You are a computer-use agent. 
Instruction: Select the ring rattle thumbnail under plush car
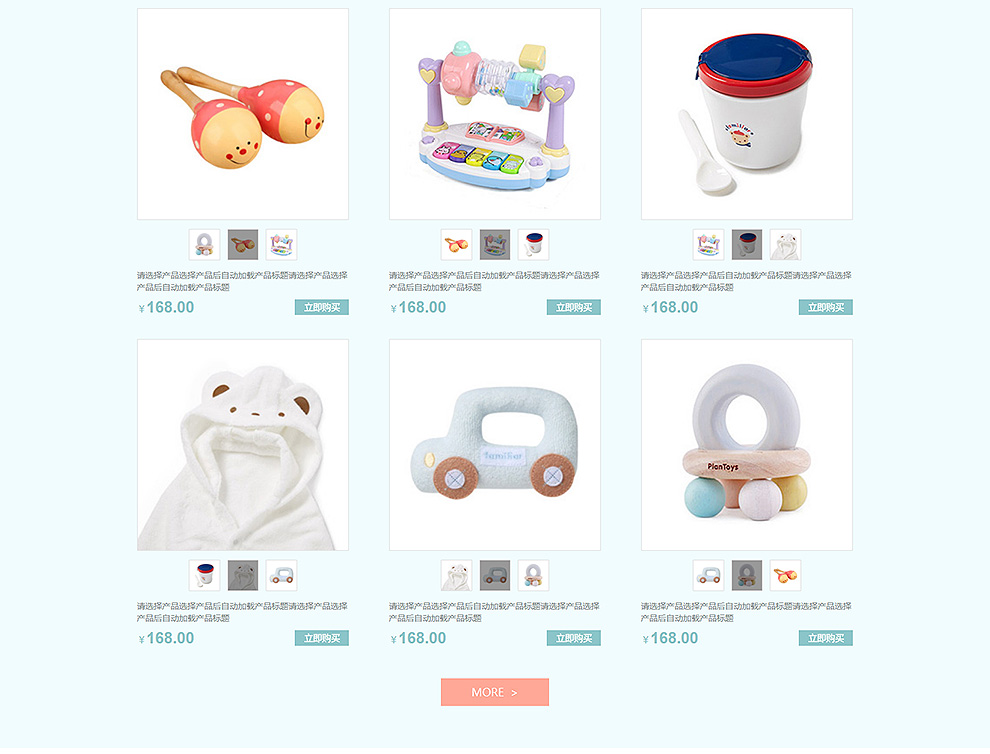[533, 575]
